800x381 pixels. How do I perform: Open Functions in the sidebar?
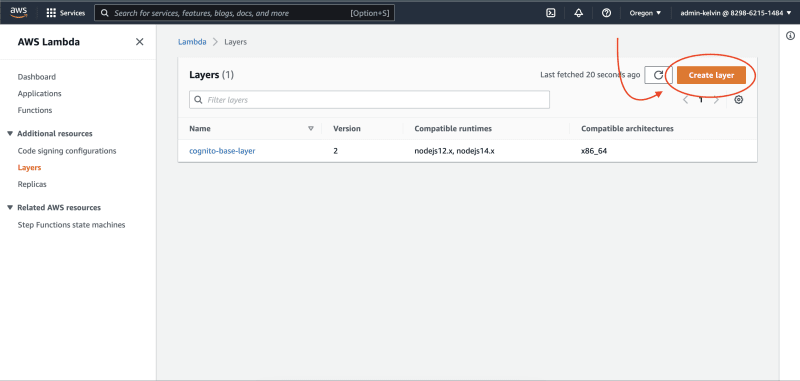35,110
